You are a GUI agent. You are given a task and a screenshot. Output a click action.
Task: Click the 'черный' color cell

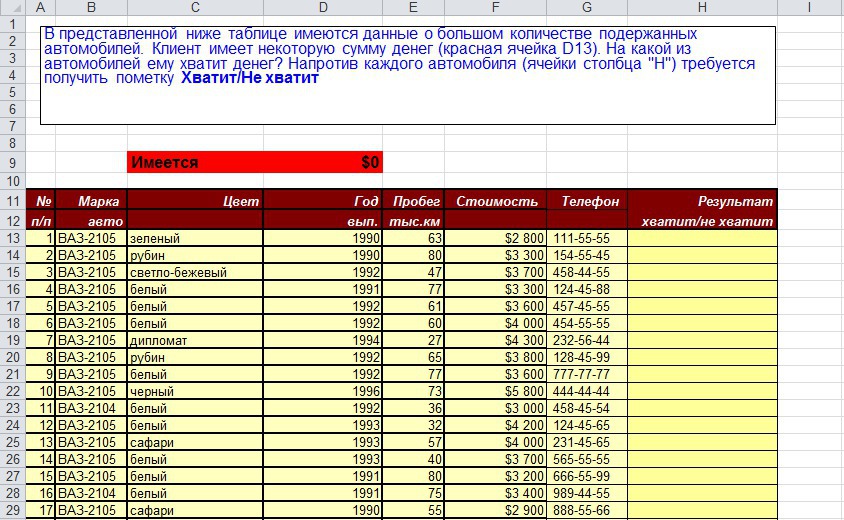tap(195, 391)
